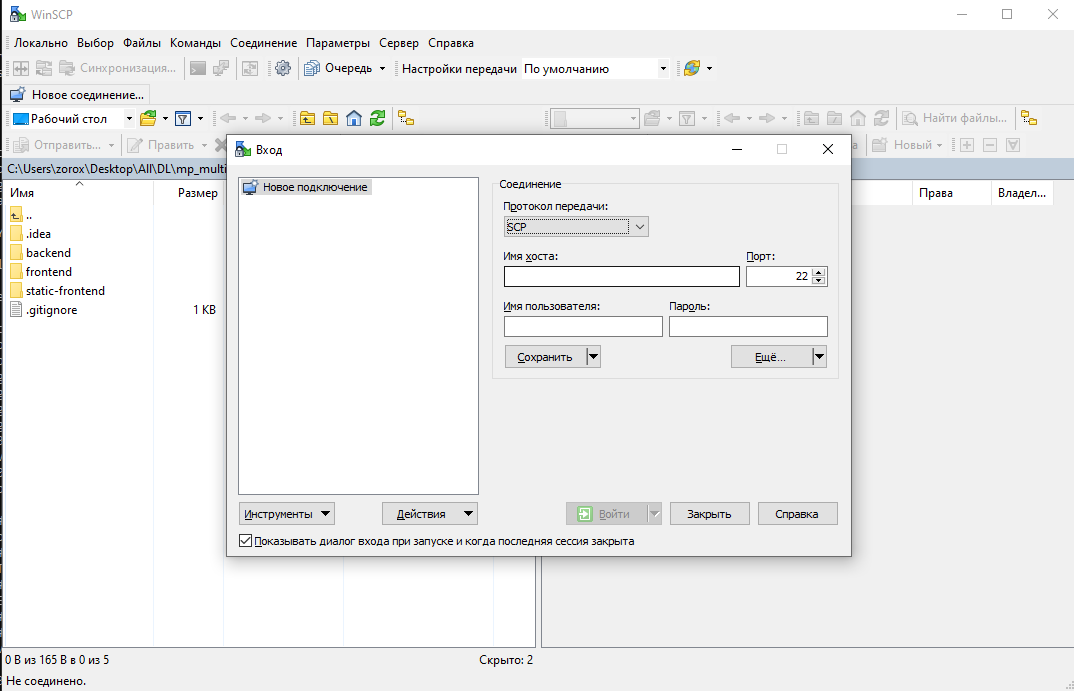Image resolution: width=1074 pixels, height=691 pixels.
Task: Open Настройки передачи По умолчанию dropdown
Action: [663, 68]
